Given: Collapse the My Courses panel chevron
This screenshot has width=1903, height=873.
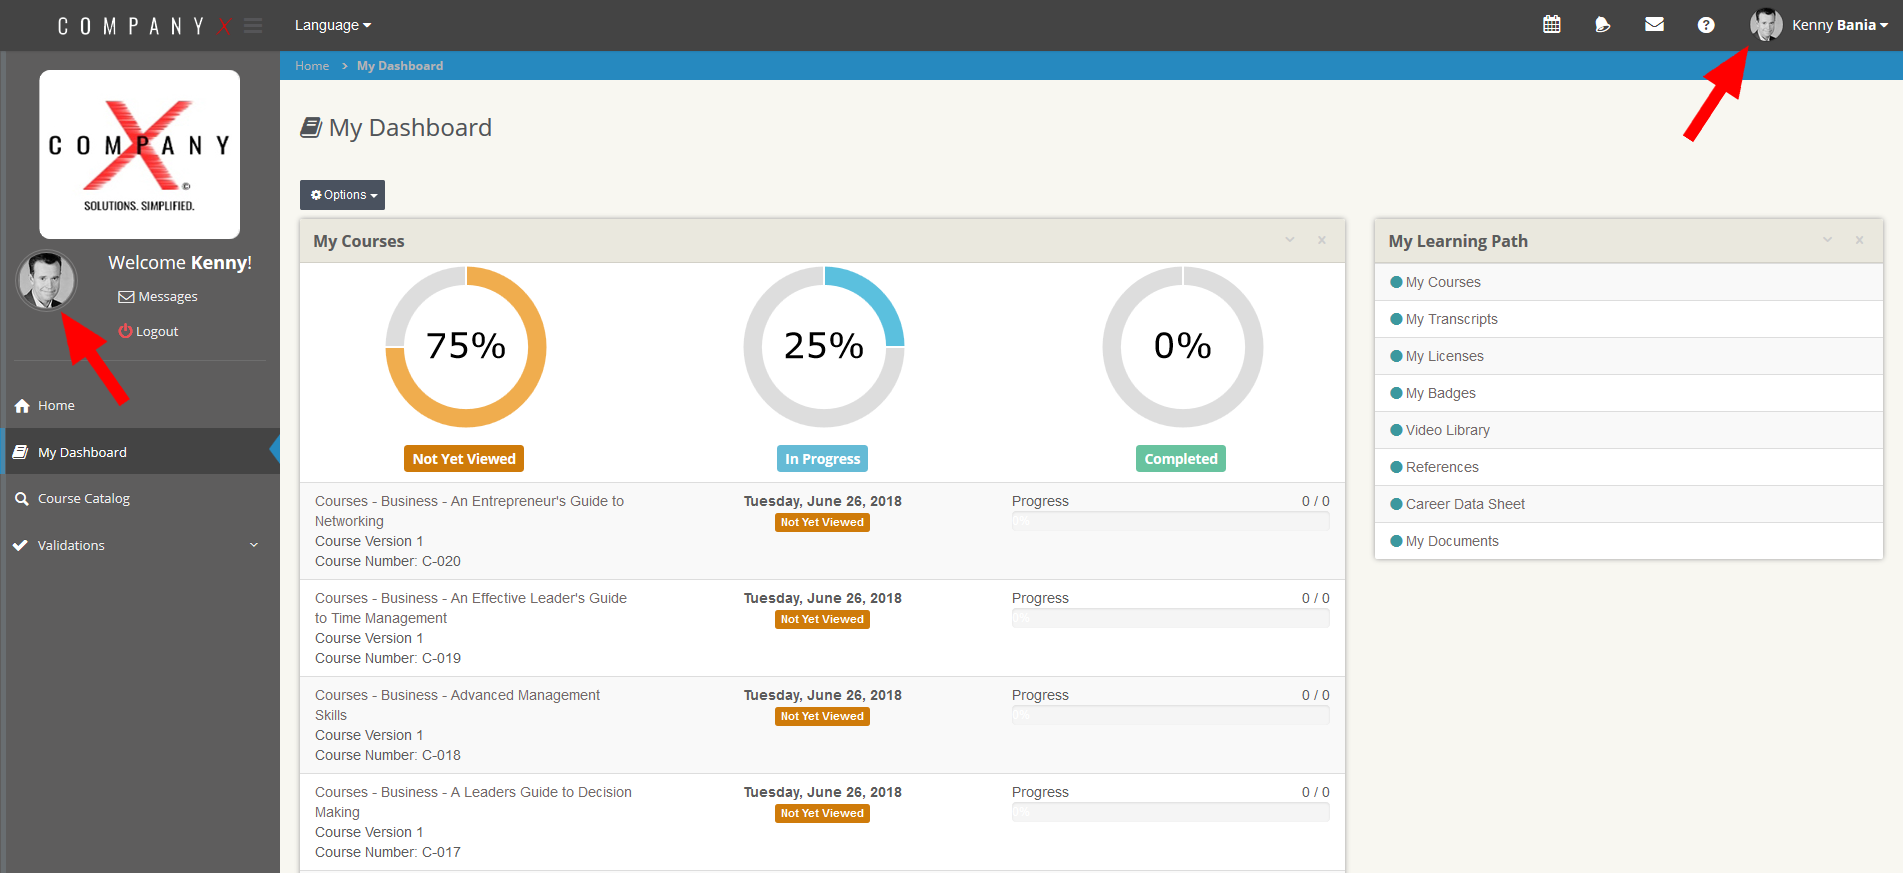Looking at the screenshot, I should click(x=1290, y=240).
